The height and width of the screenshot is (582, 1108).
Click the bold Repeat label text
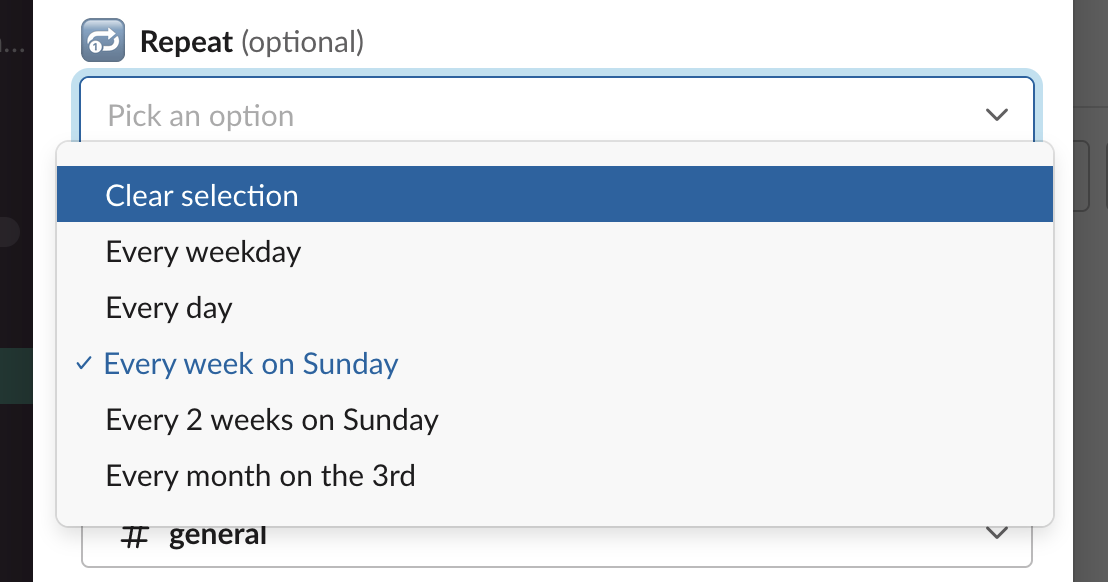(x=186, y=42)
